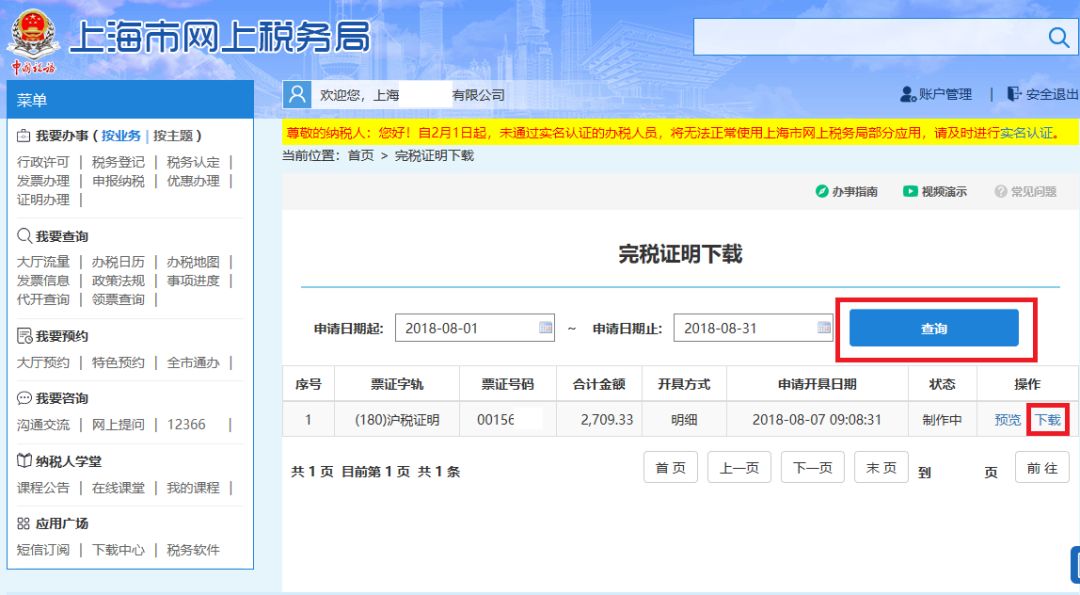Open the 实名认证 link in yellow notice
The image size is (1080, 595).
(x=1026, y=133)
